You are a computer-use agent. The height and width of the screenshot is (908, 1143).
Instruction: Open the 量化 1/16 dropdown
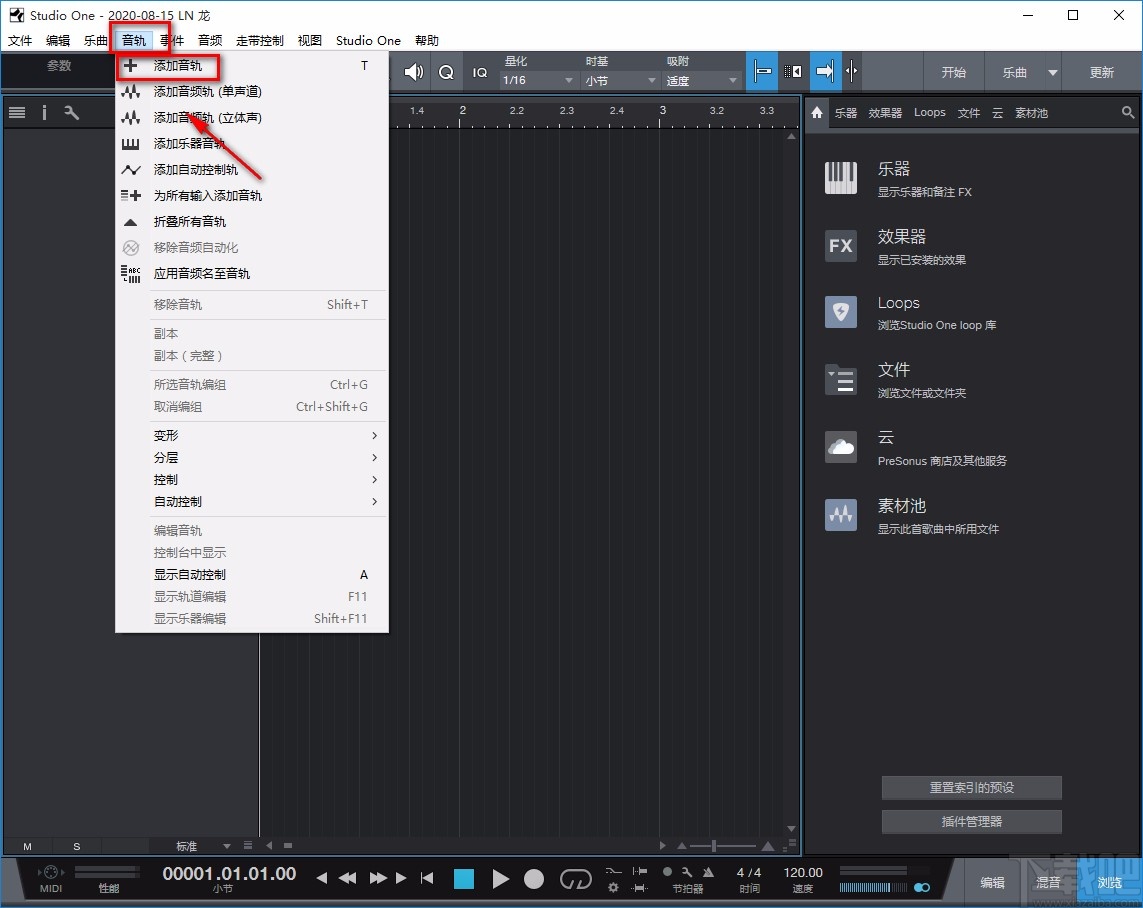click(538, 80)
